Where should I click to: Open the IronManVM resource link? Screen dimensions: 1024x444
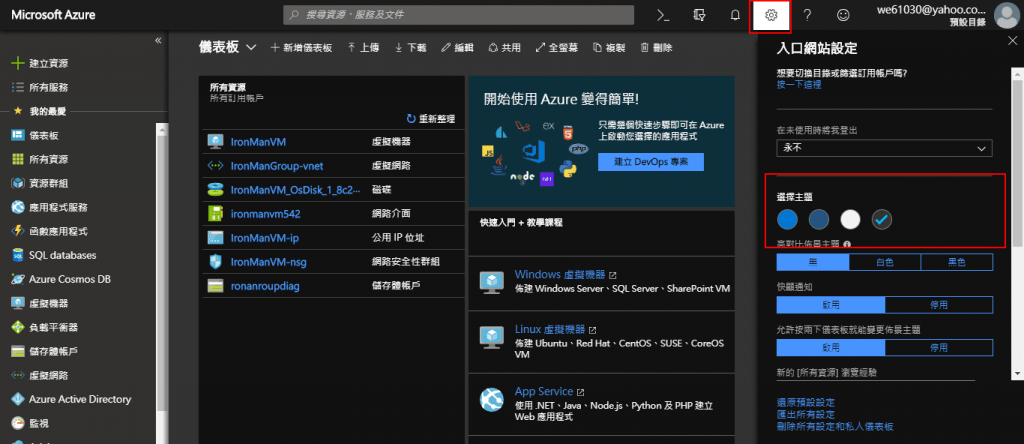pos(258,142)
